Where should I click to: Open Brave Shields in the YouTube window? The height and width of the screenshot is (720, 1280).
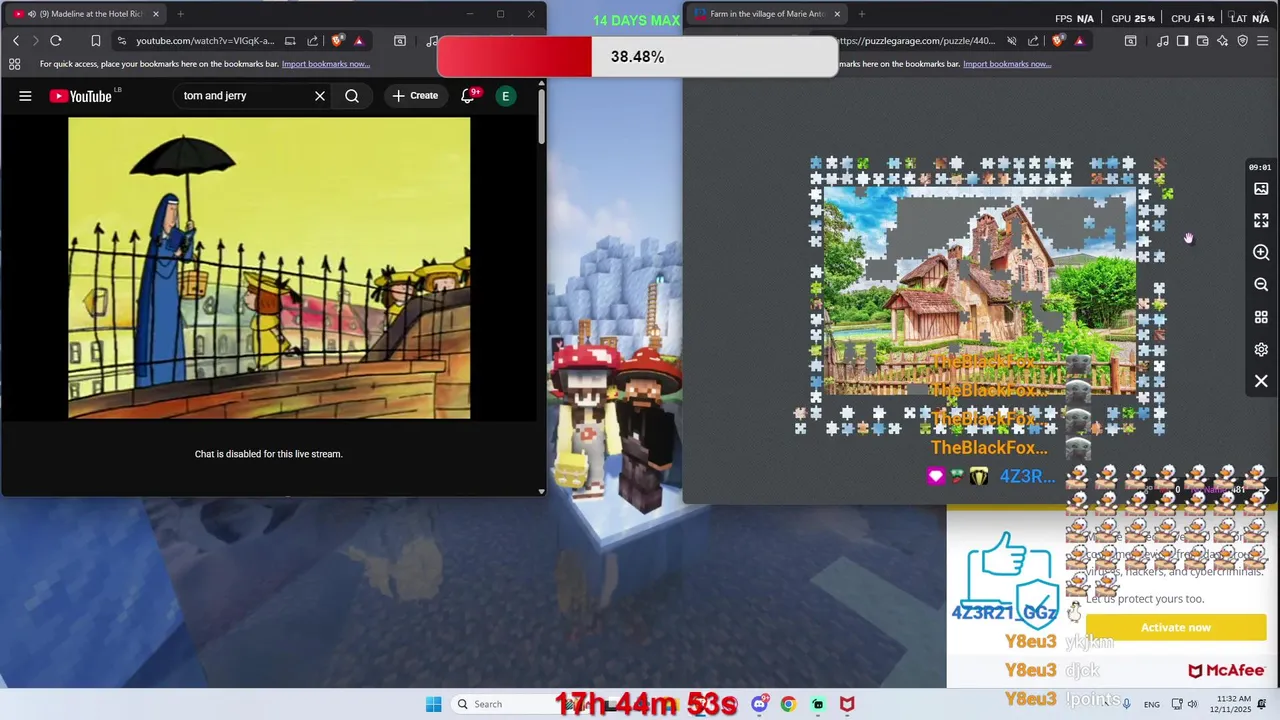[338, 41]
